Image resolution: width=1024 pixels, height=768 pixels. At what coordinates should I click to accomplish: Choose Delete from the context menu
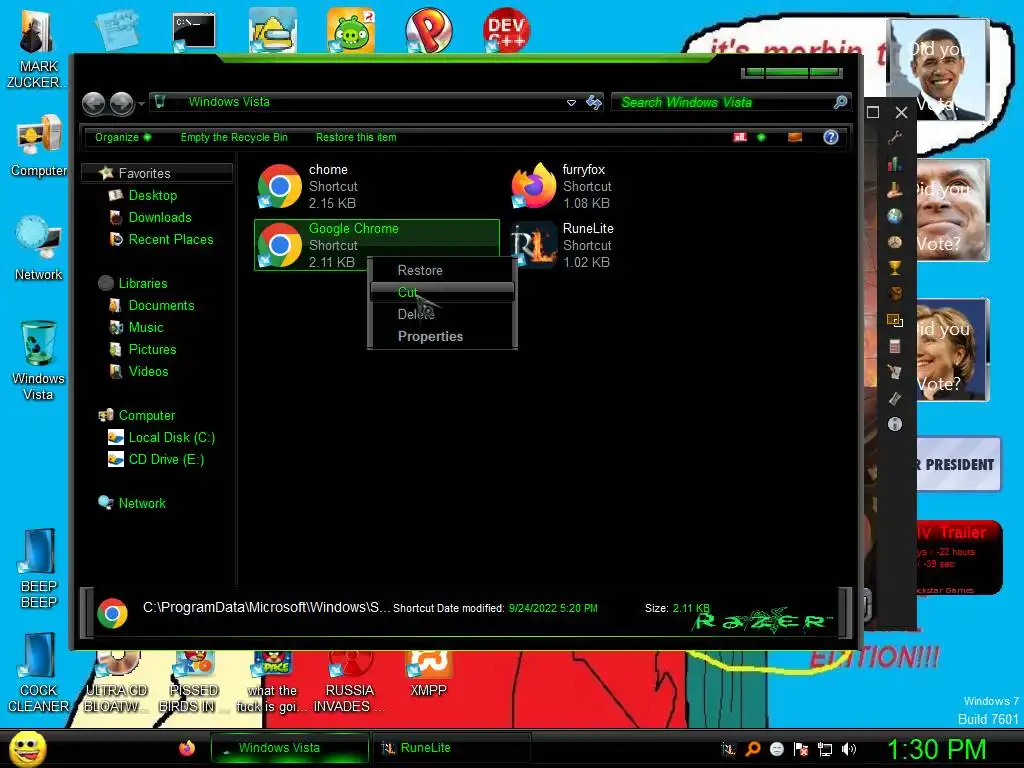[x=442, y=314]
